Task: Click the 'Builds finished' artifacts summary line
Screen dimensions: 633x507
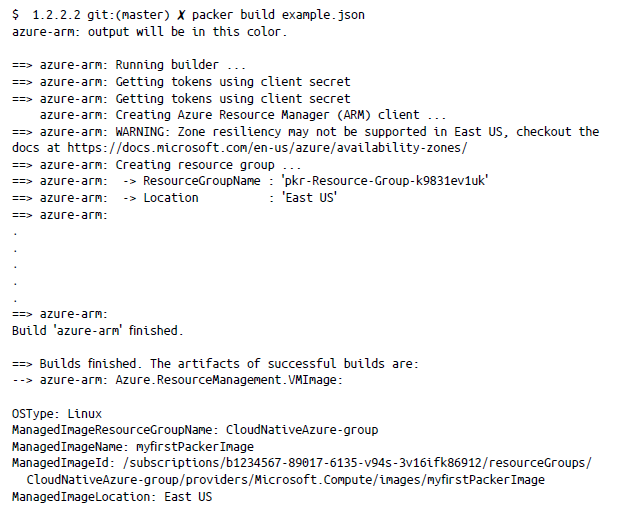Action: tap(215, 363)
